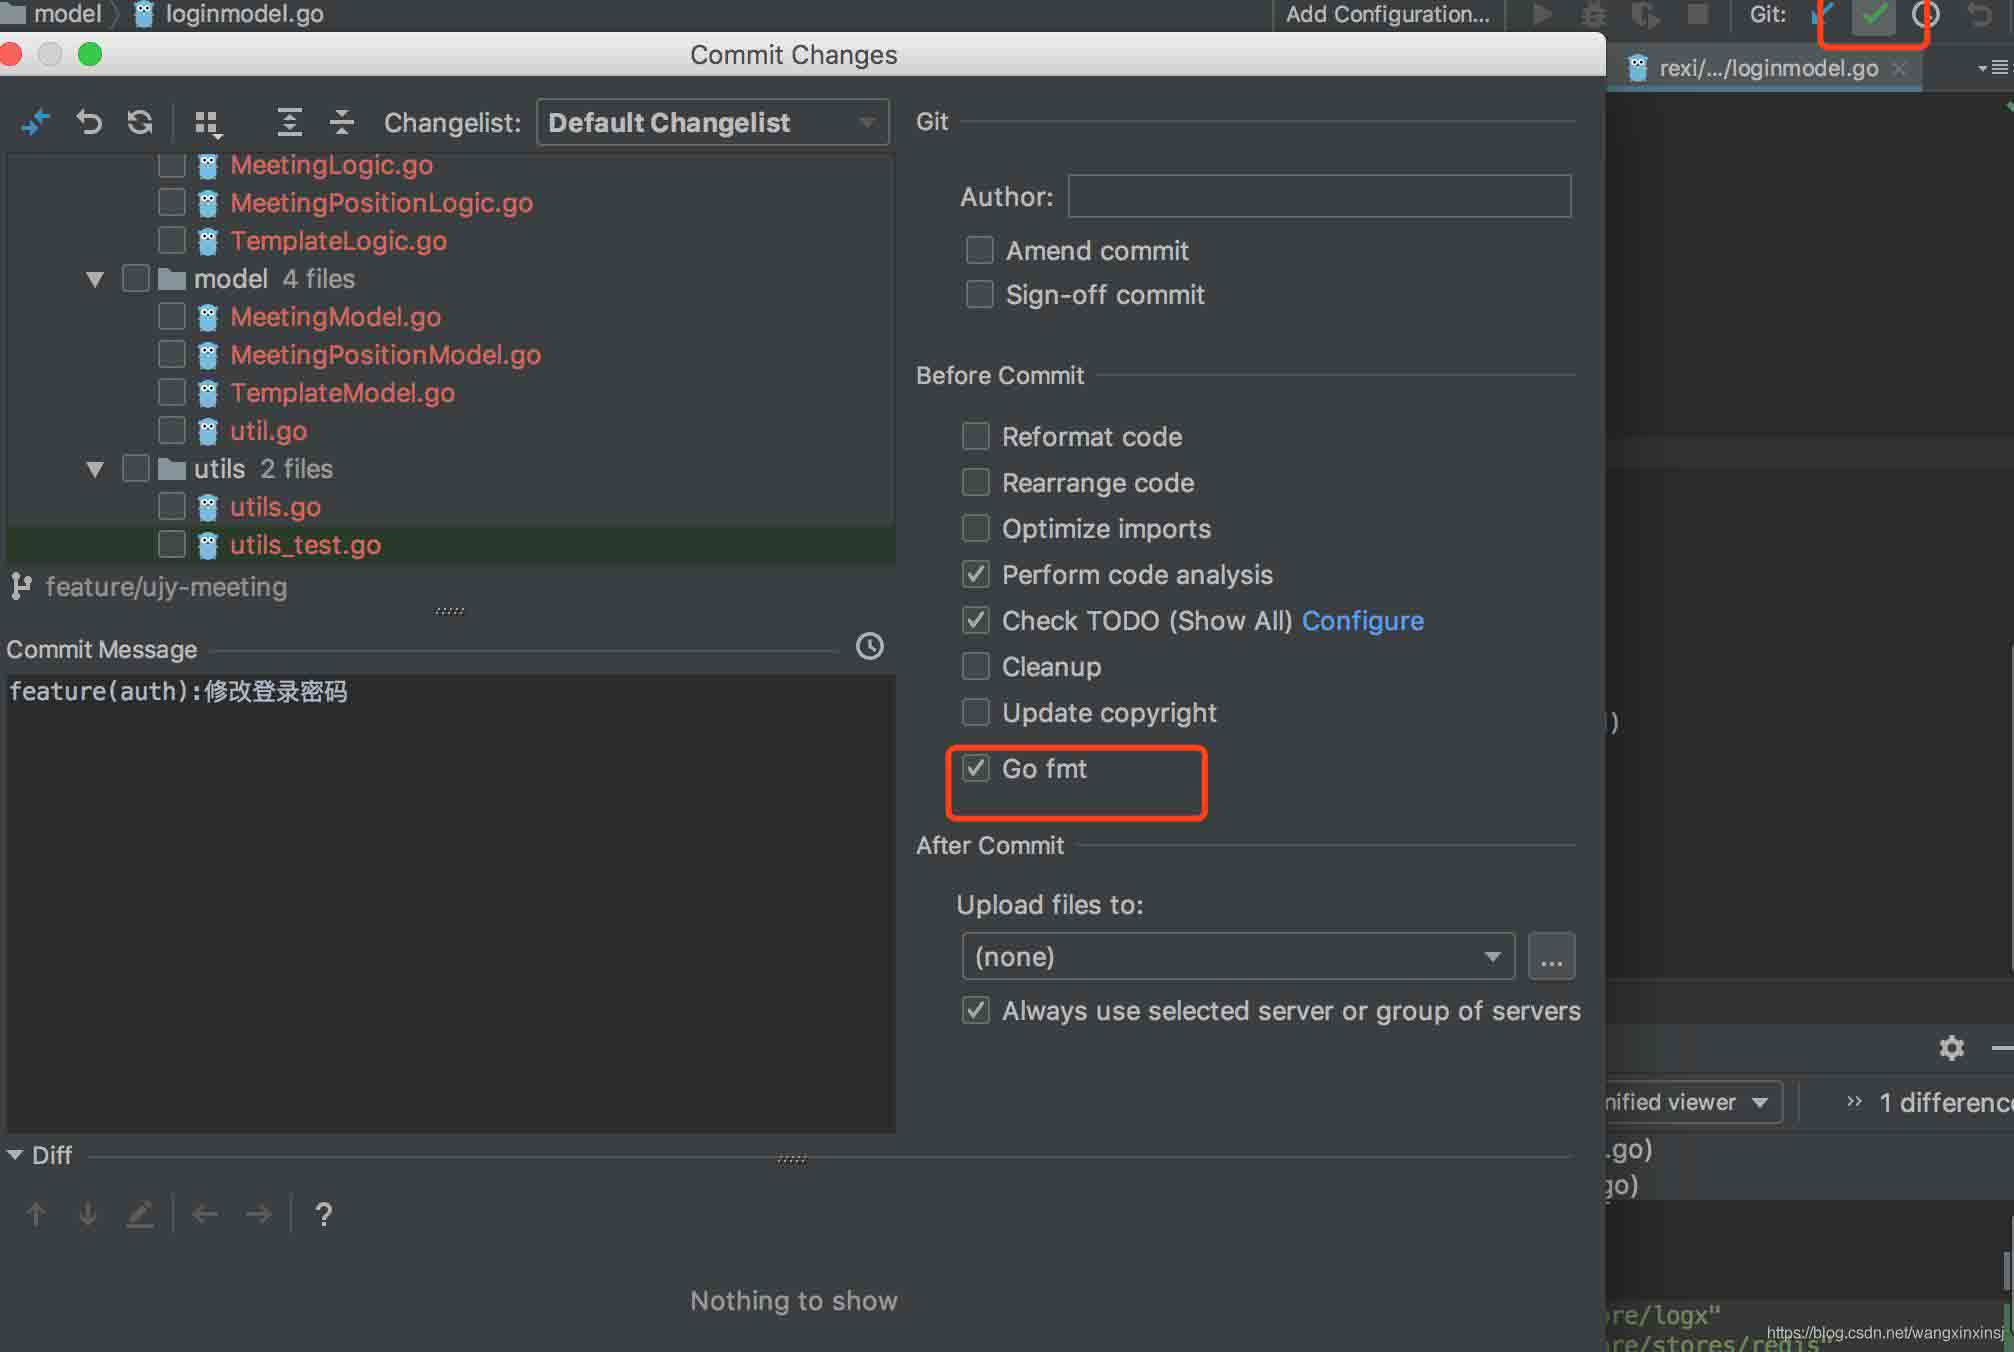Viewport: 2014px width, 1352px height.
Task: Click into the Author input field
Action: (x=1318, y=196)
